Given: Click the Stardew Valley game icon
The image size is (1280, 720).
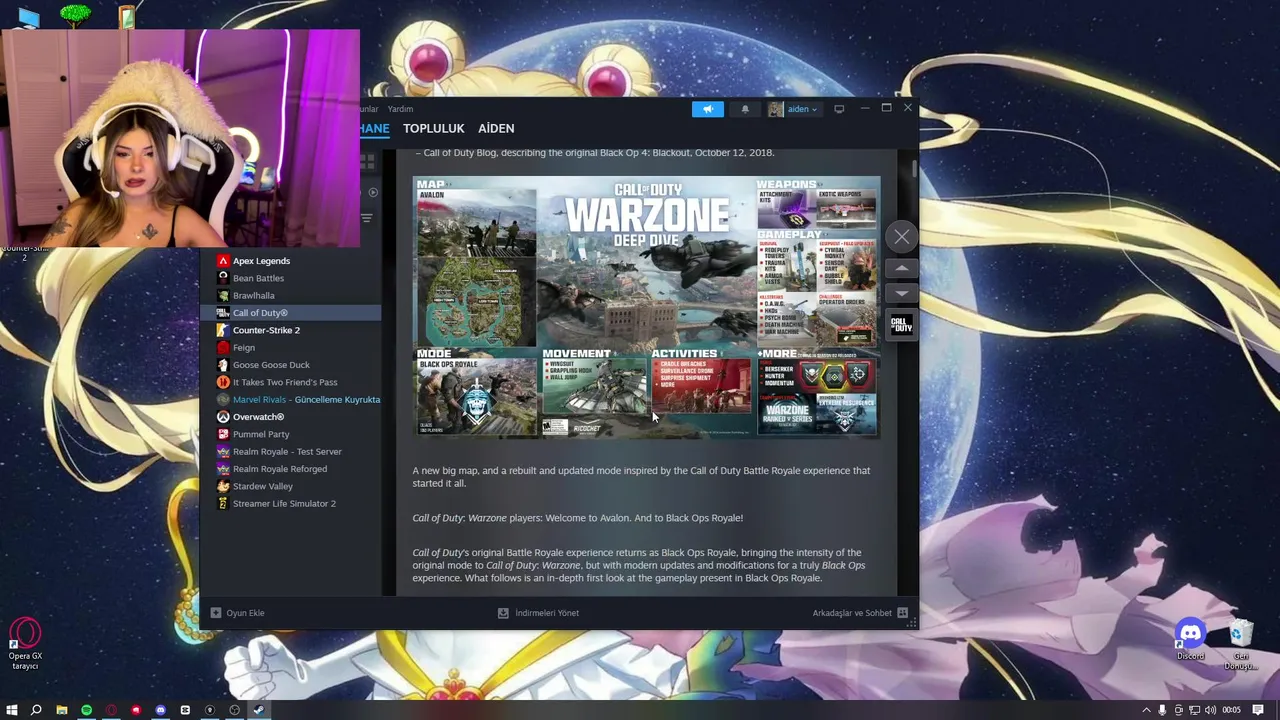Looking at the screenshot, I should pyautogui.click(x=223, y=486).
